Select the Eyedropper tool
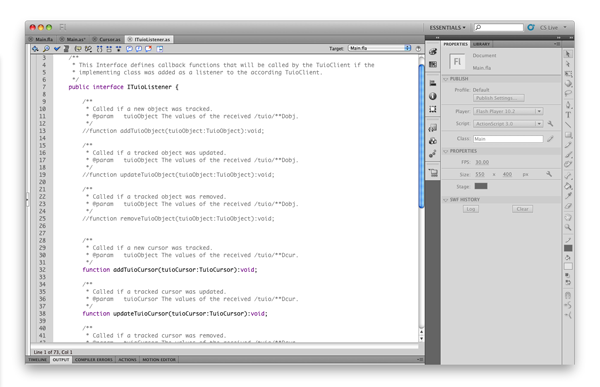The width and height of the screenshot is (600, 387). pyautogui.click(x=568, y=196)
